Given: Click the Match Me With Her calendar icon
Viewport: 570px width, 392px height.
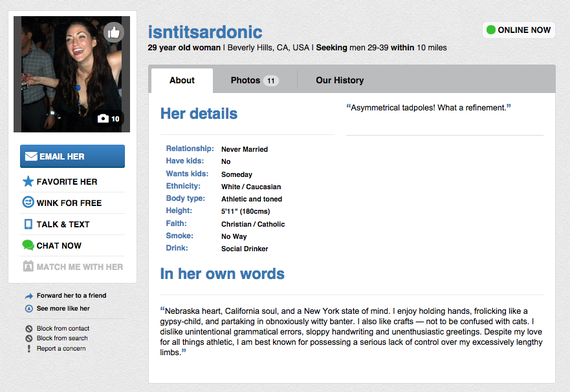Looking at the screenshot, I should (x=28, y=266).
